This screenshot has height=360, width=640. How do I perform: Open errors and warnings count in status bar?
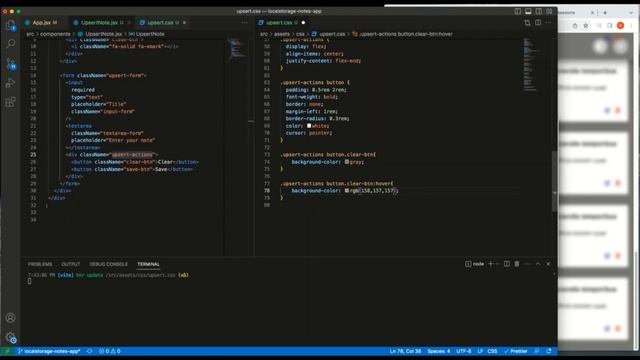tap(110, 351)
